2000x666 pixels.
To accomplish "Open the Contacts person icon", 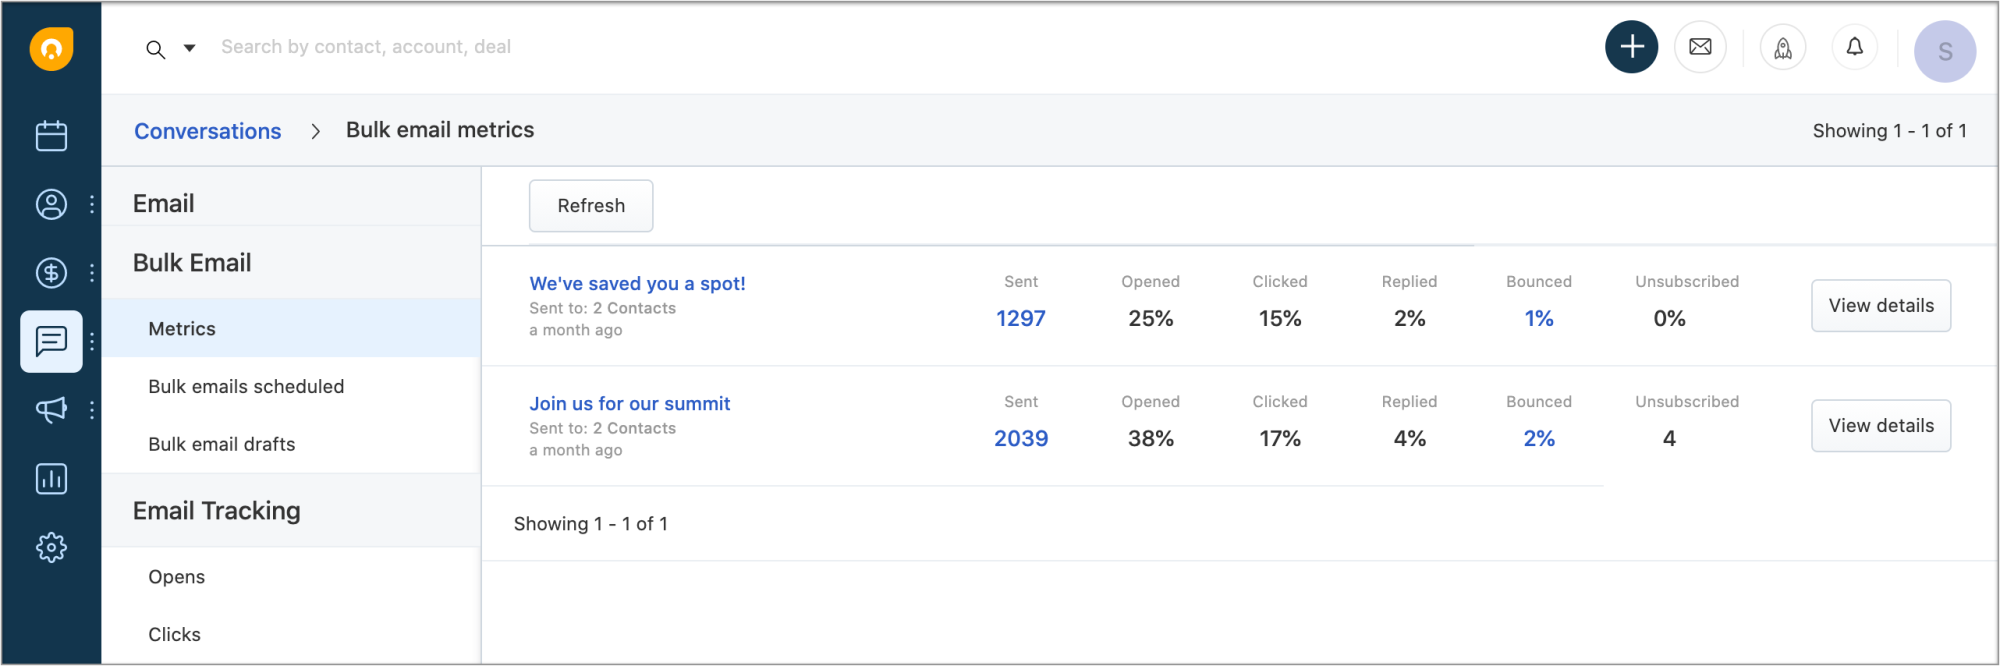I will (x=51, y=204).
